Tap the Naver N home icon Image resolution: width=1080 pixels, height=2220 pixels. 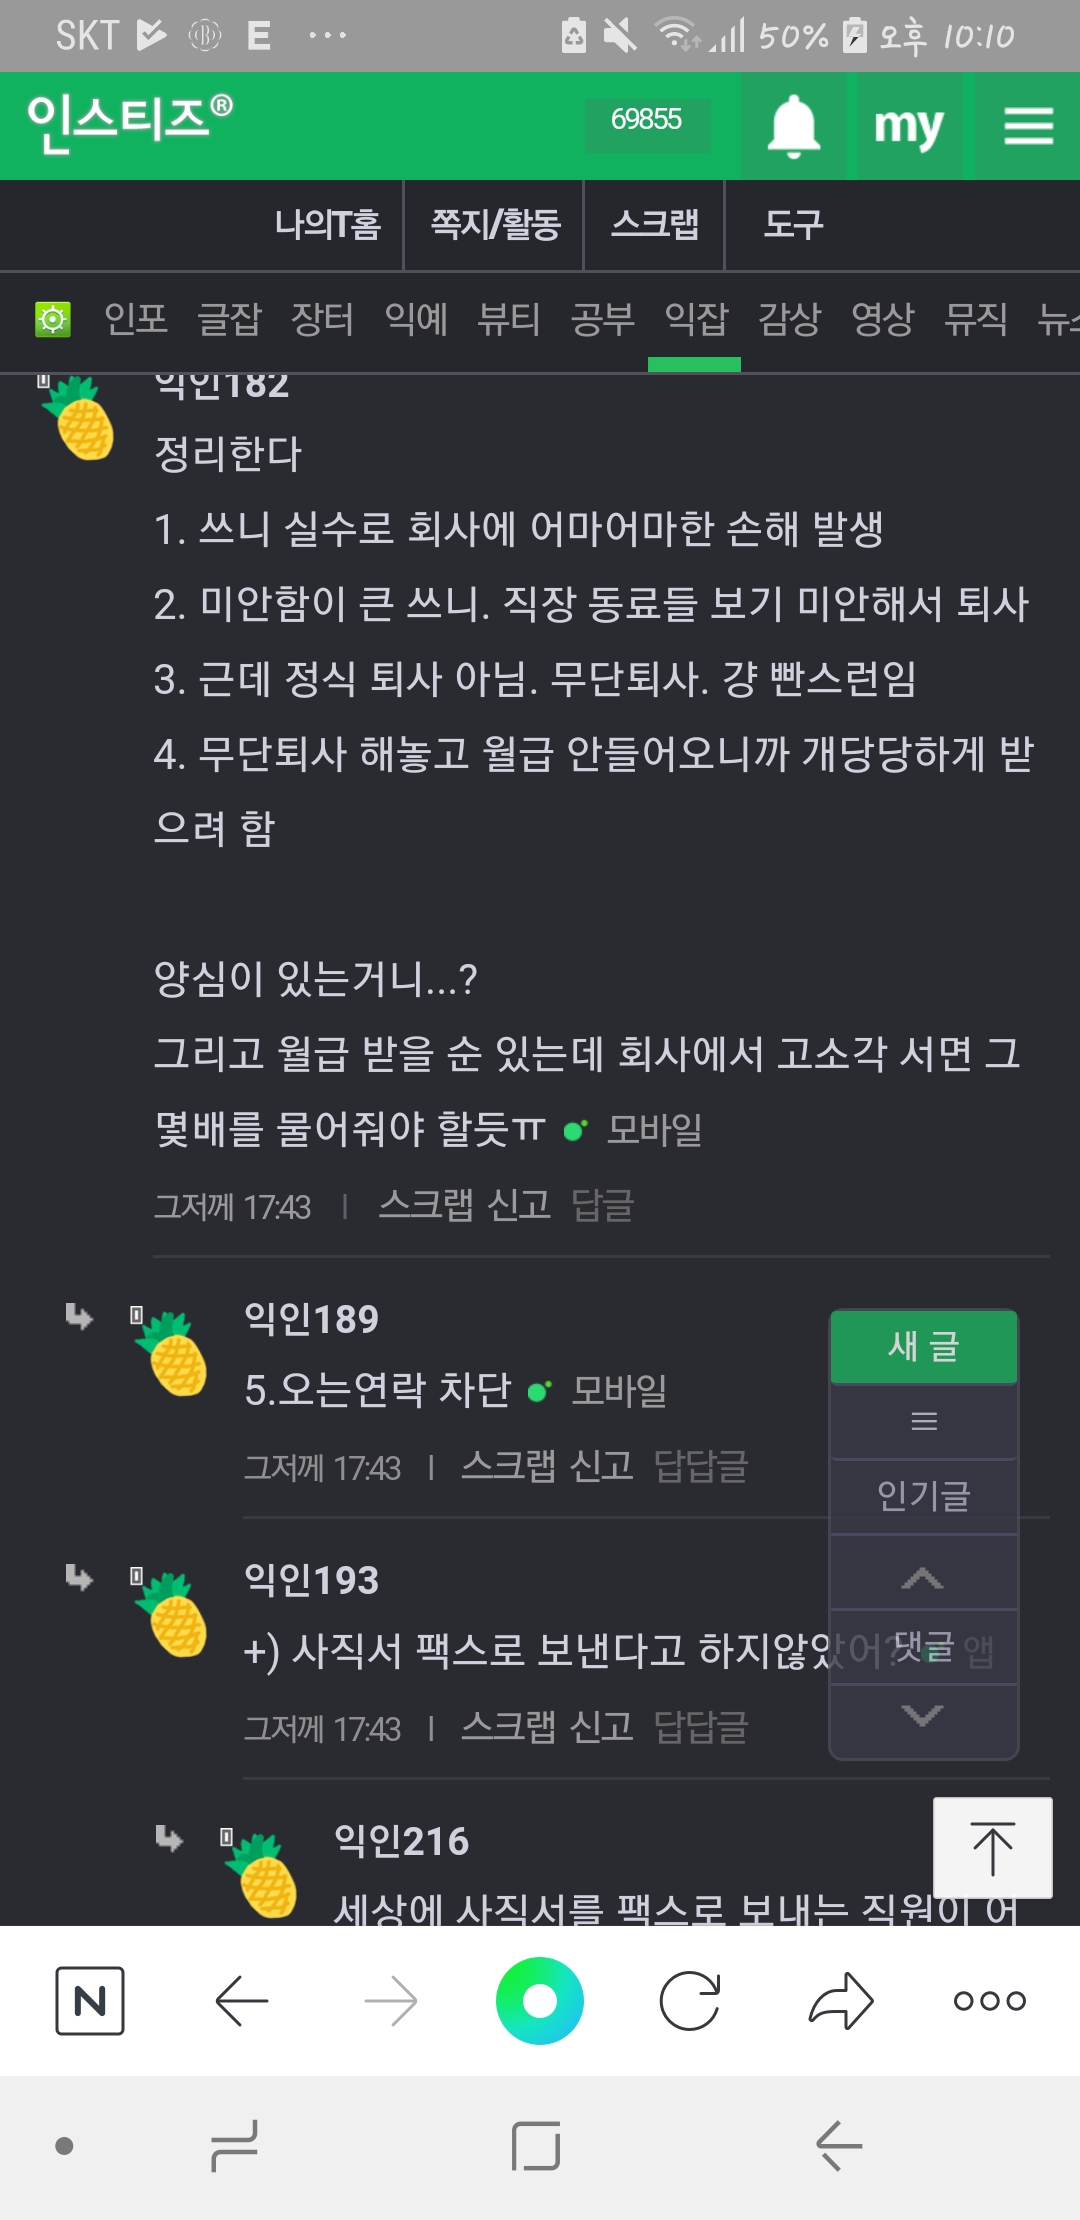(x=90, y=2000)
